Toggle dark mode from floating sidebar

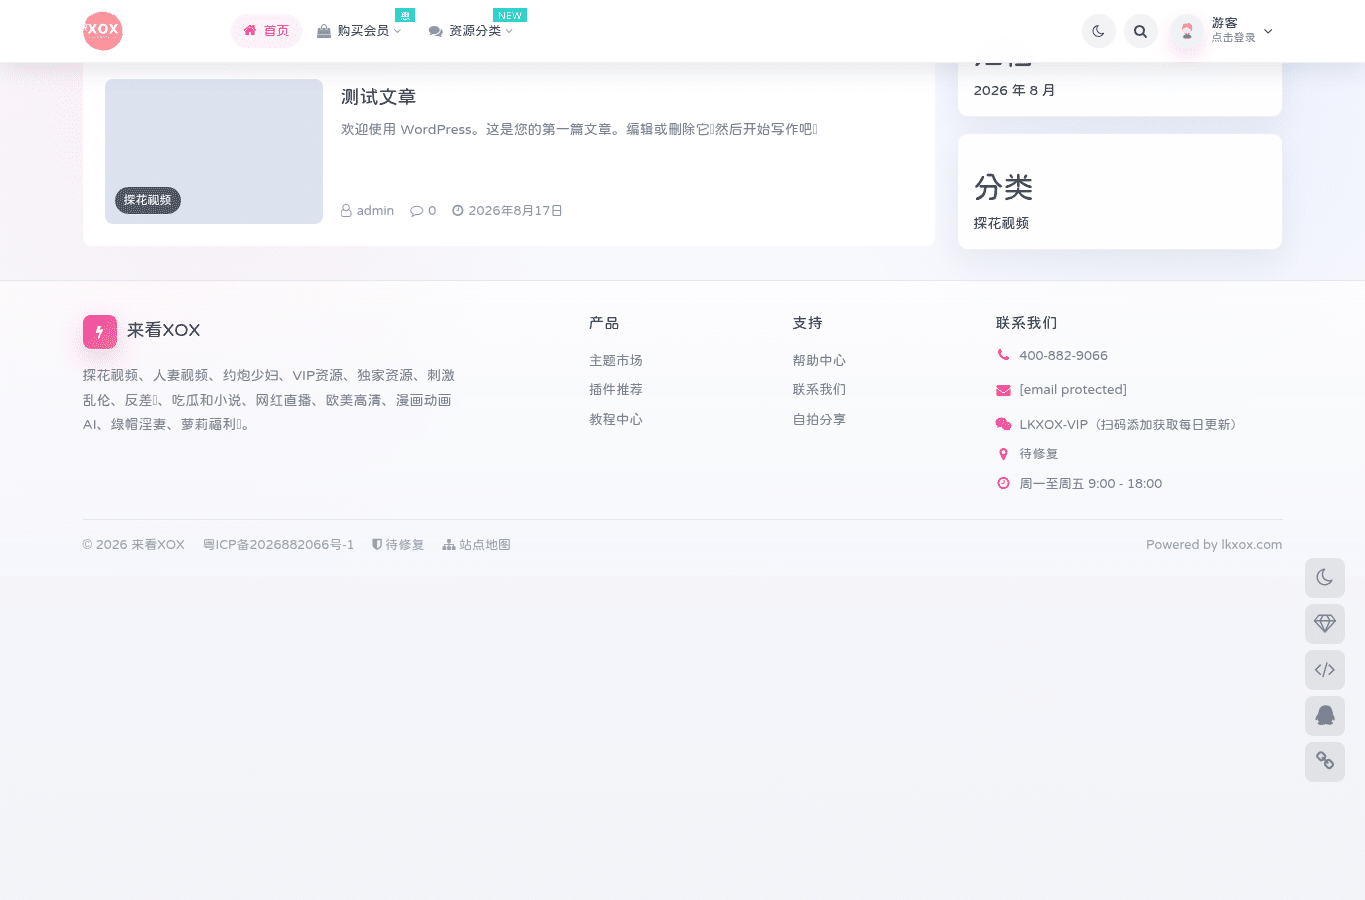click(1325, 578)
